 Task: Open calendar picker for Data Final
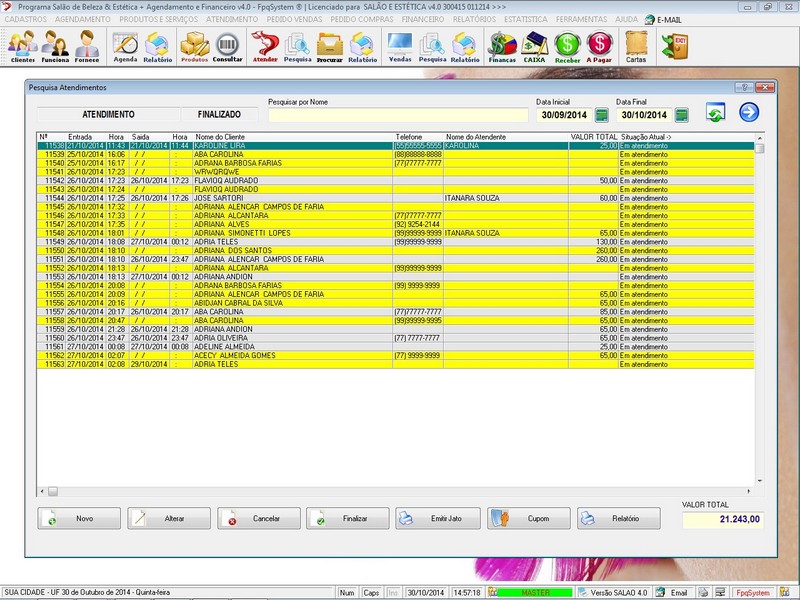click(681, 115)
